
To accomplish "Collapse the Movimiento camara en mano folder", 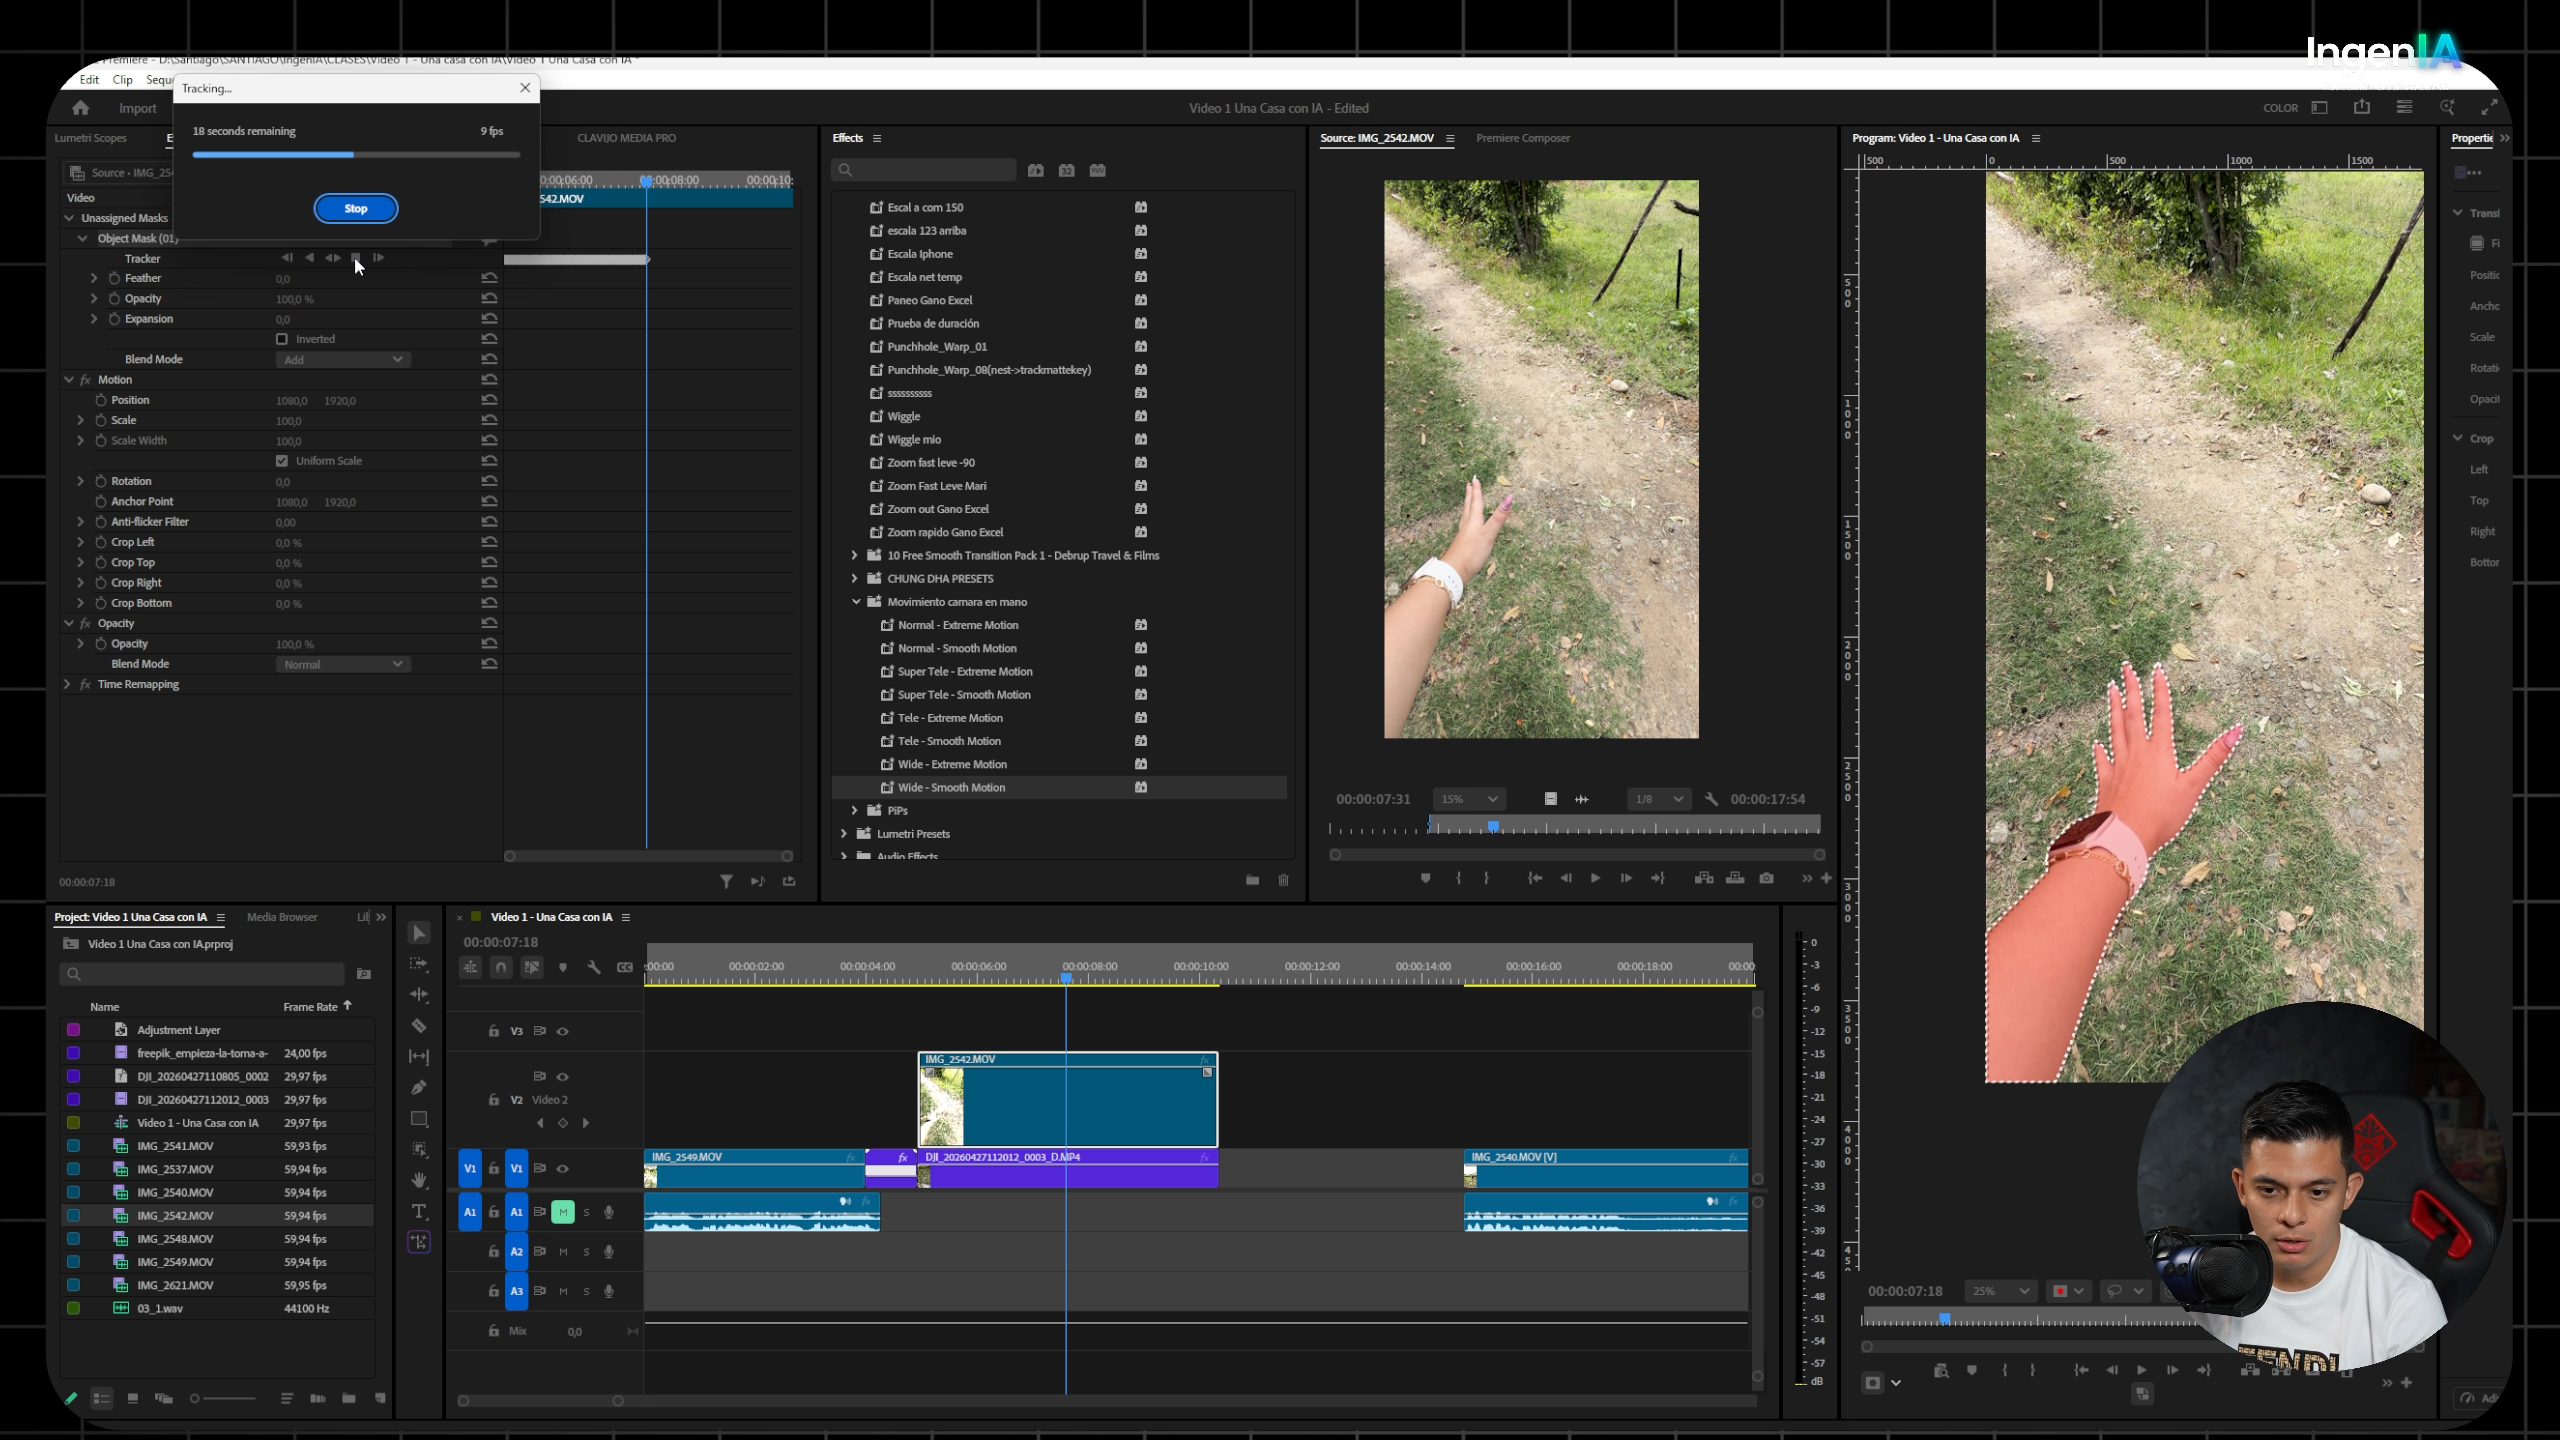I will pos(856,602).
